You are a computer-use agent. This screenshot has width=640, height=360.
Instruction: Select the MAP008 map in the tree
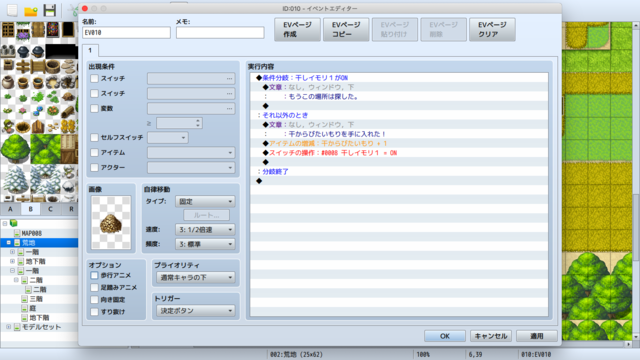coord(31,233)
